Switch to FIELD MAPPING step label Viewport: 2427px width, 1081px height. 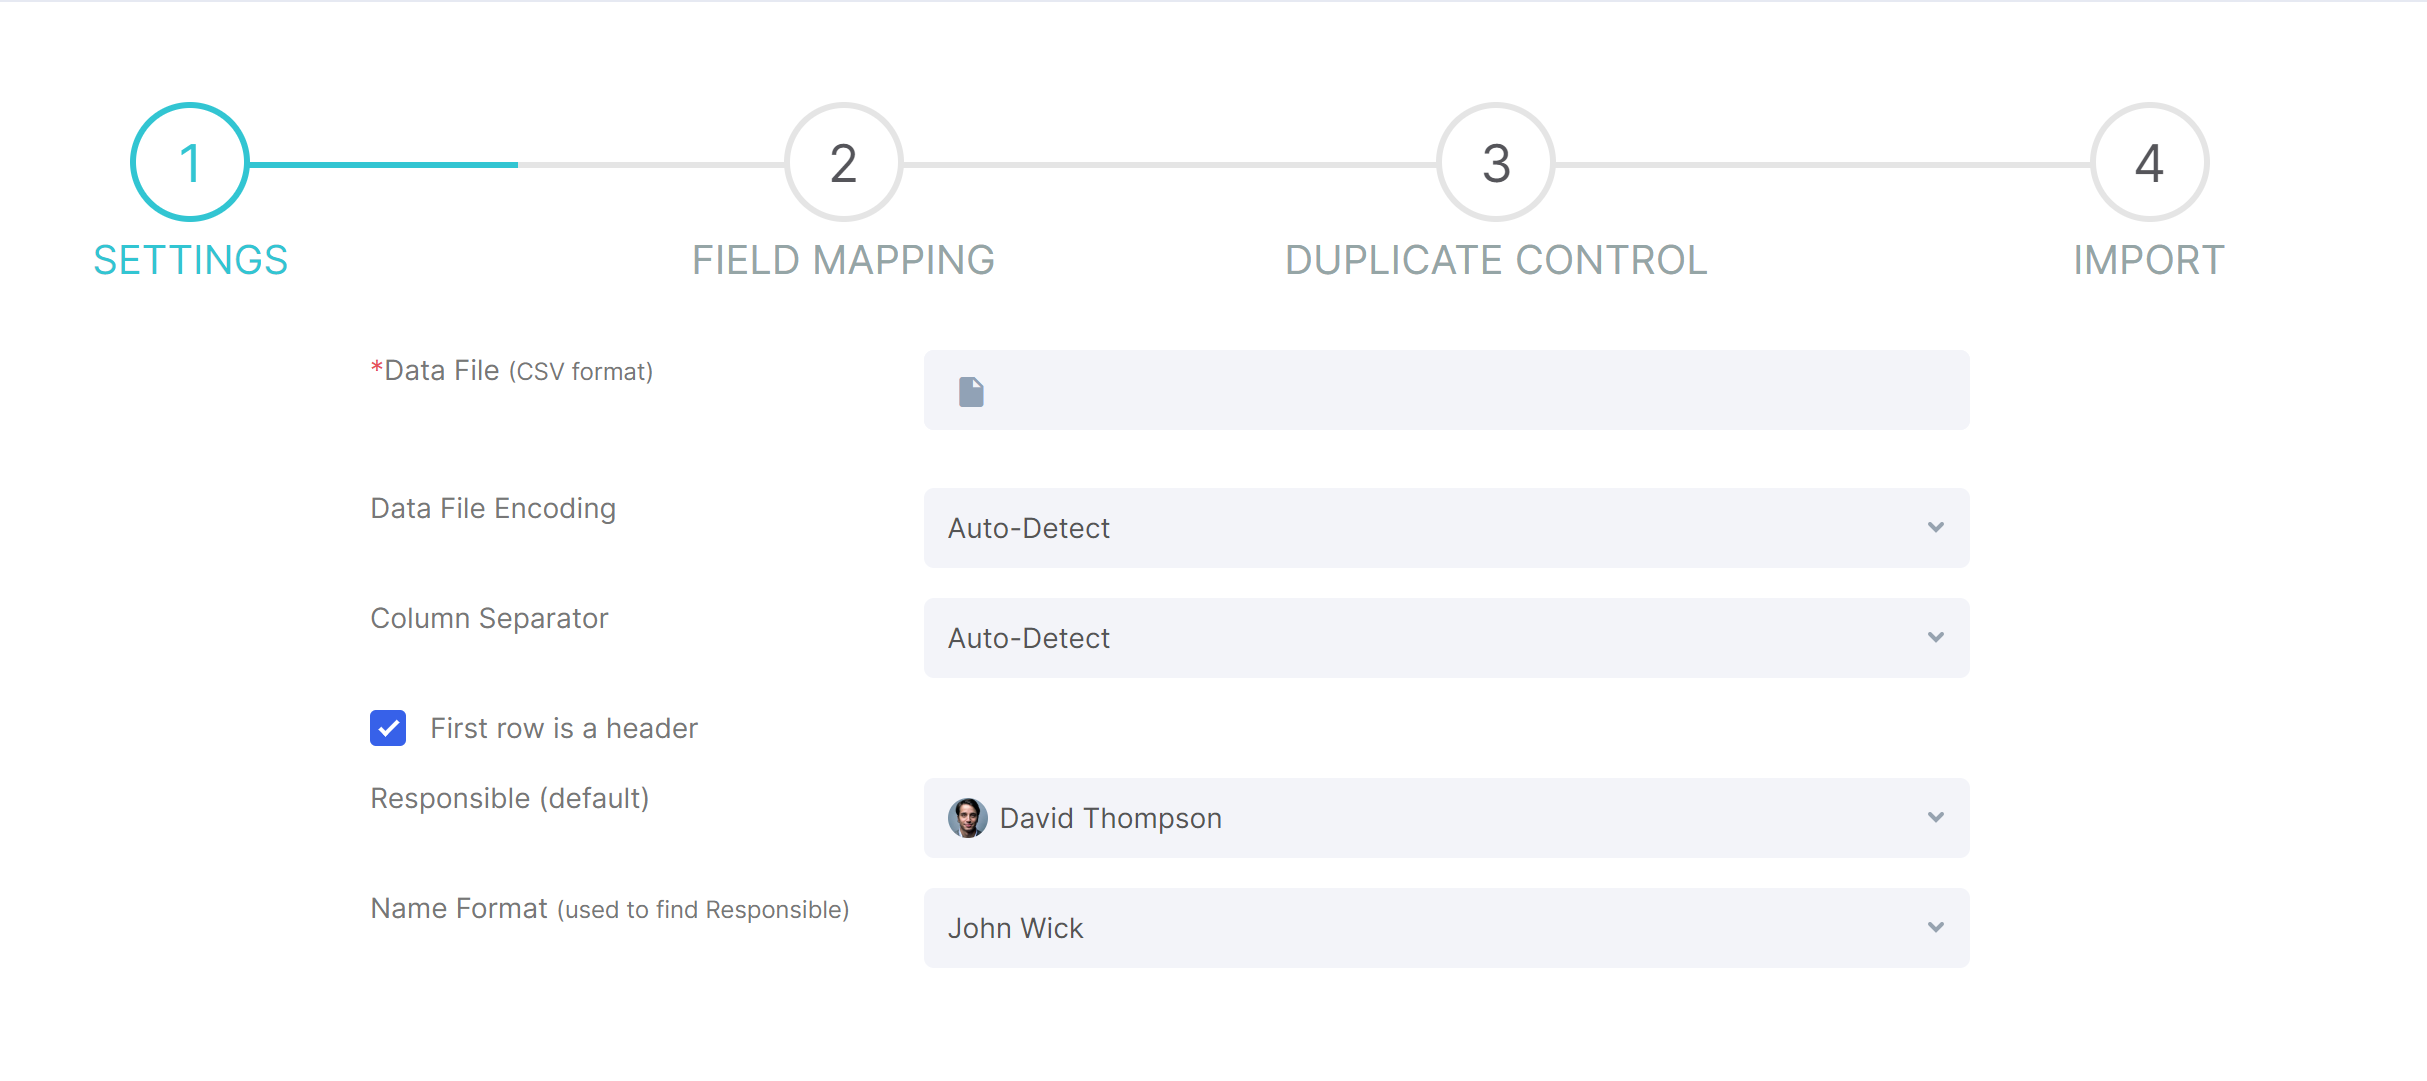(843, 260)
